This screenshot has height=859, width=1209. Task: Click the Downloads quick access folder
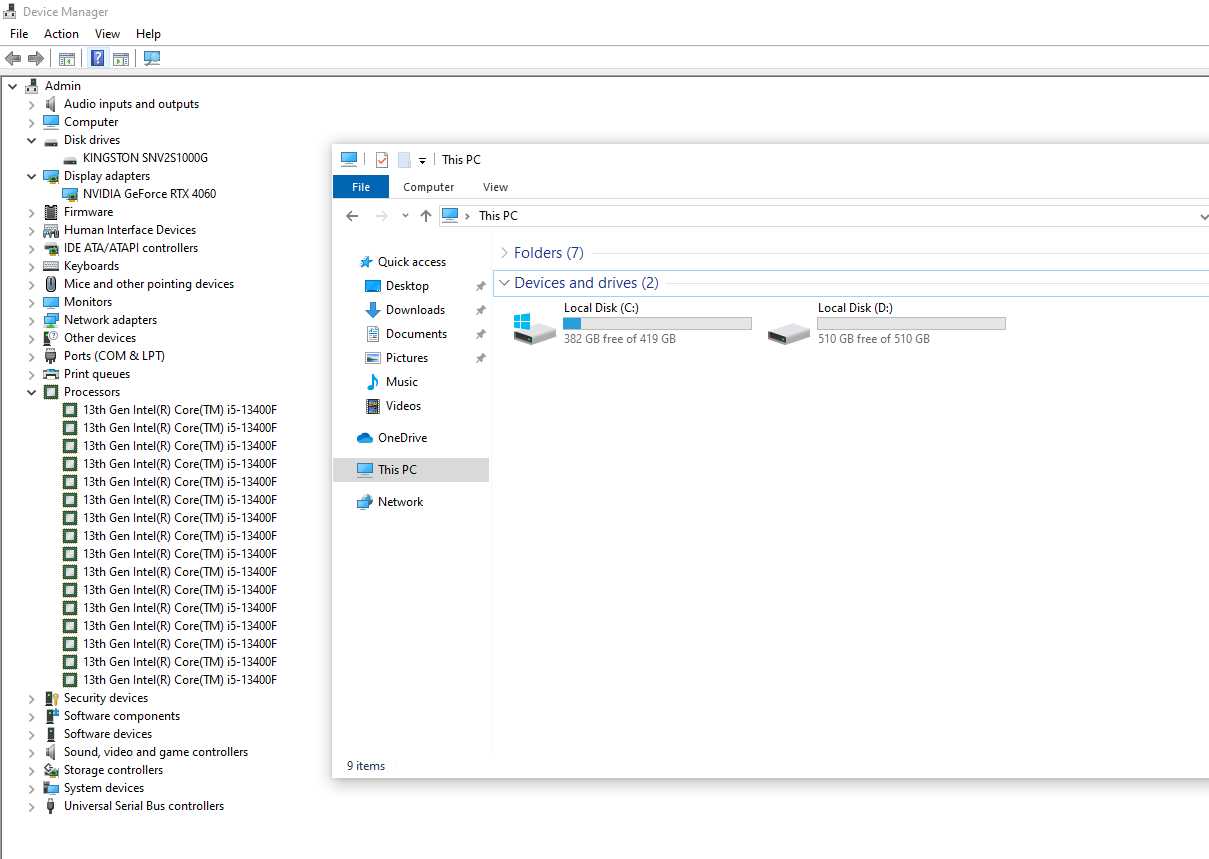[x=415, y=310]
